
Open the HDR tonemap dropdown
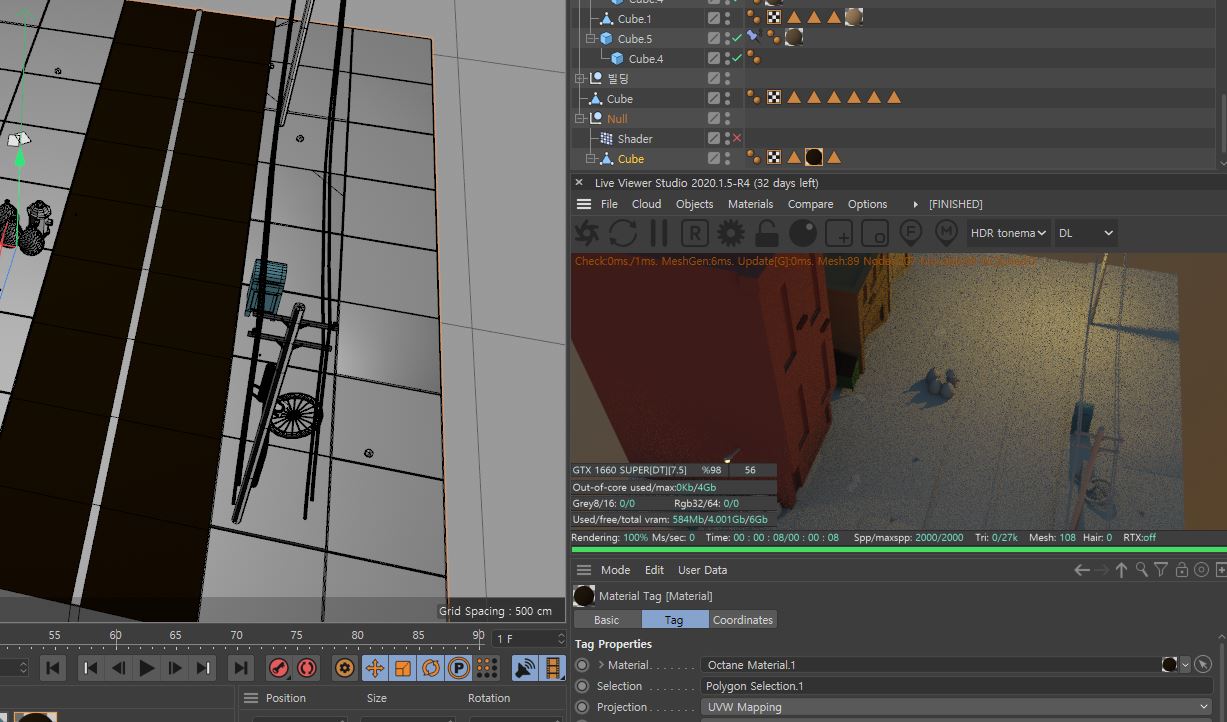tap(1008, 233)
